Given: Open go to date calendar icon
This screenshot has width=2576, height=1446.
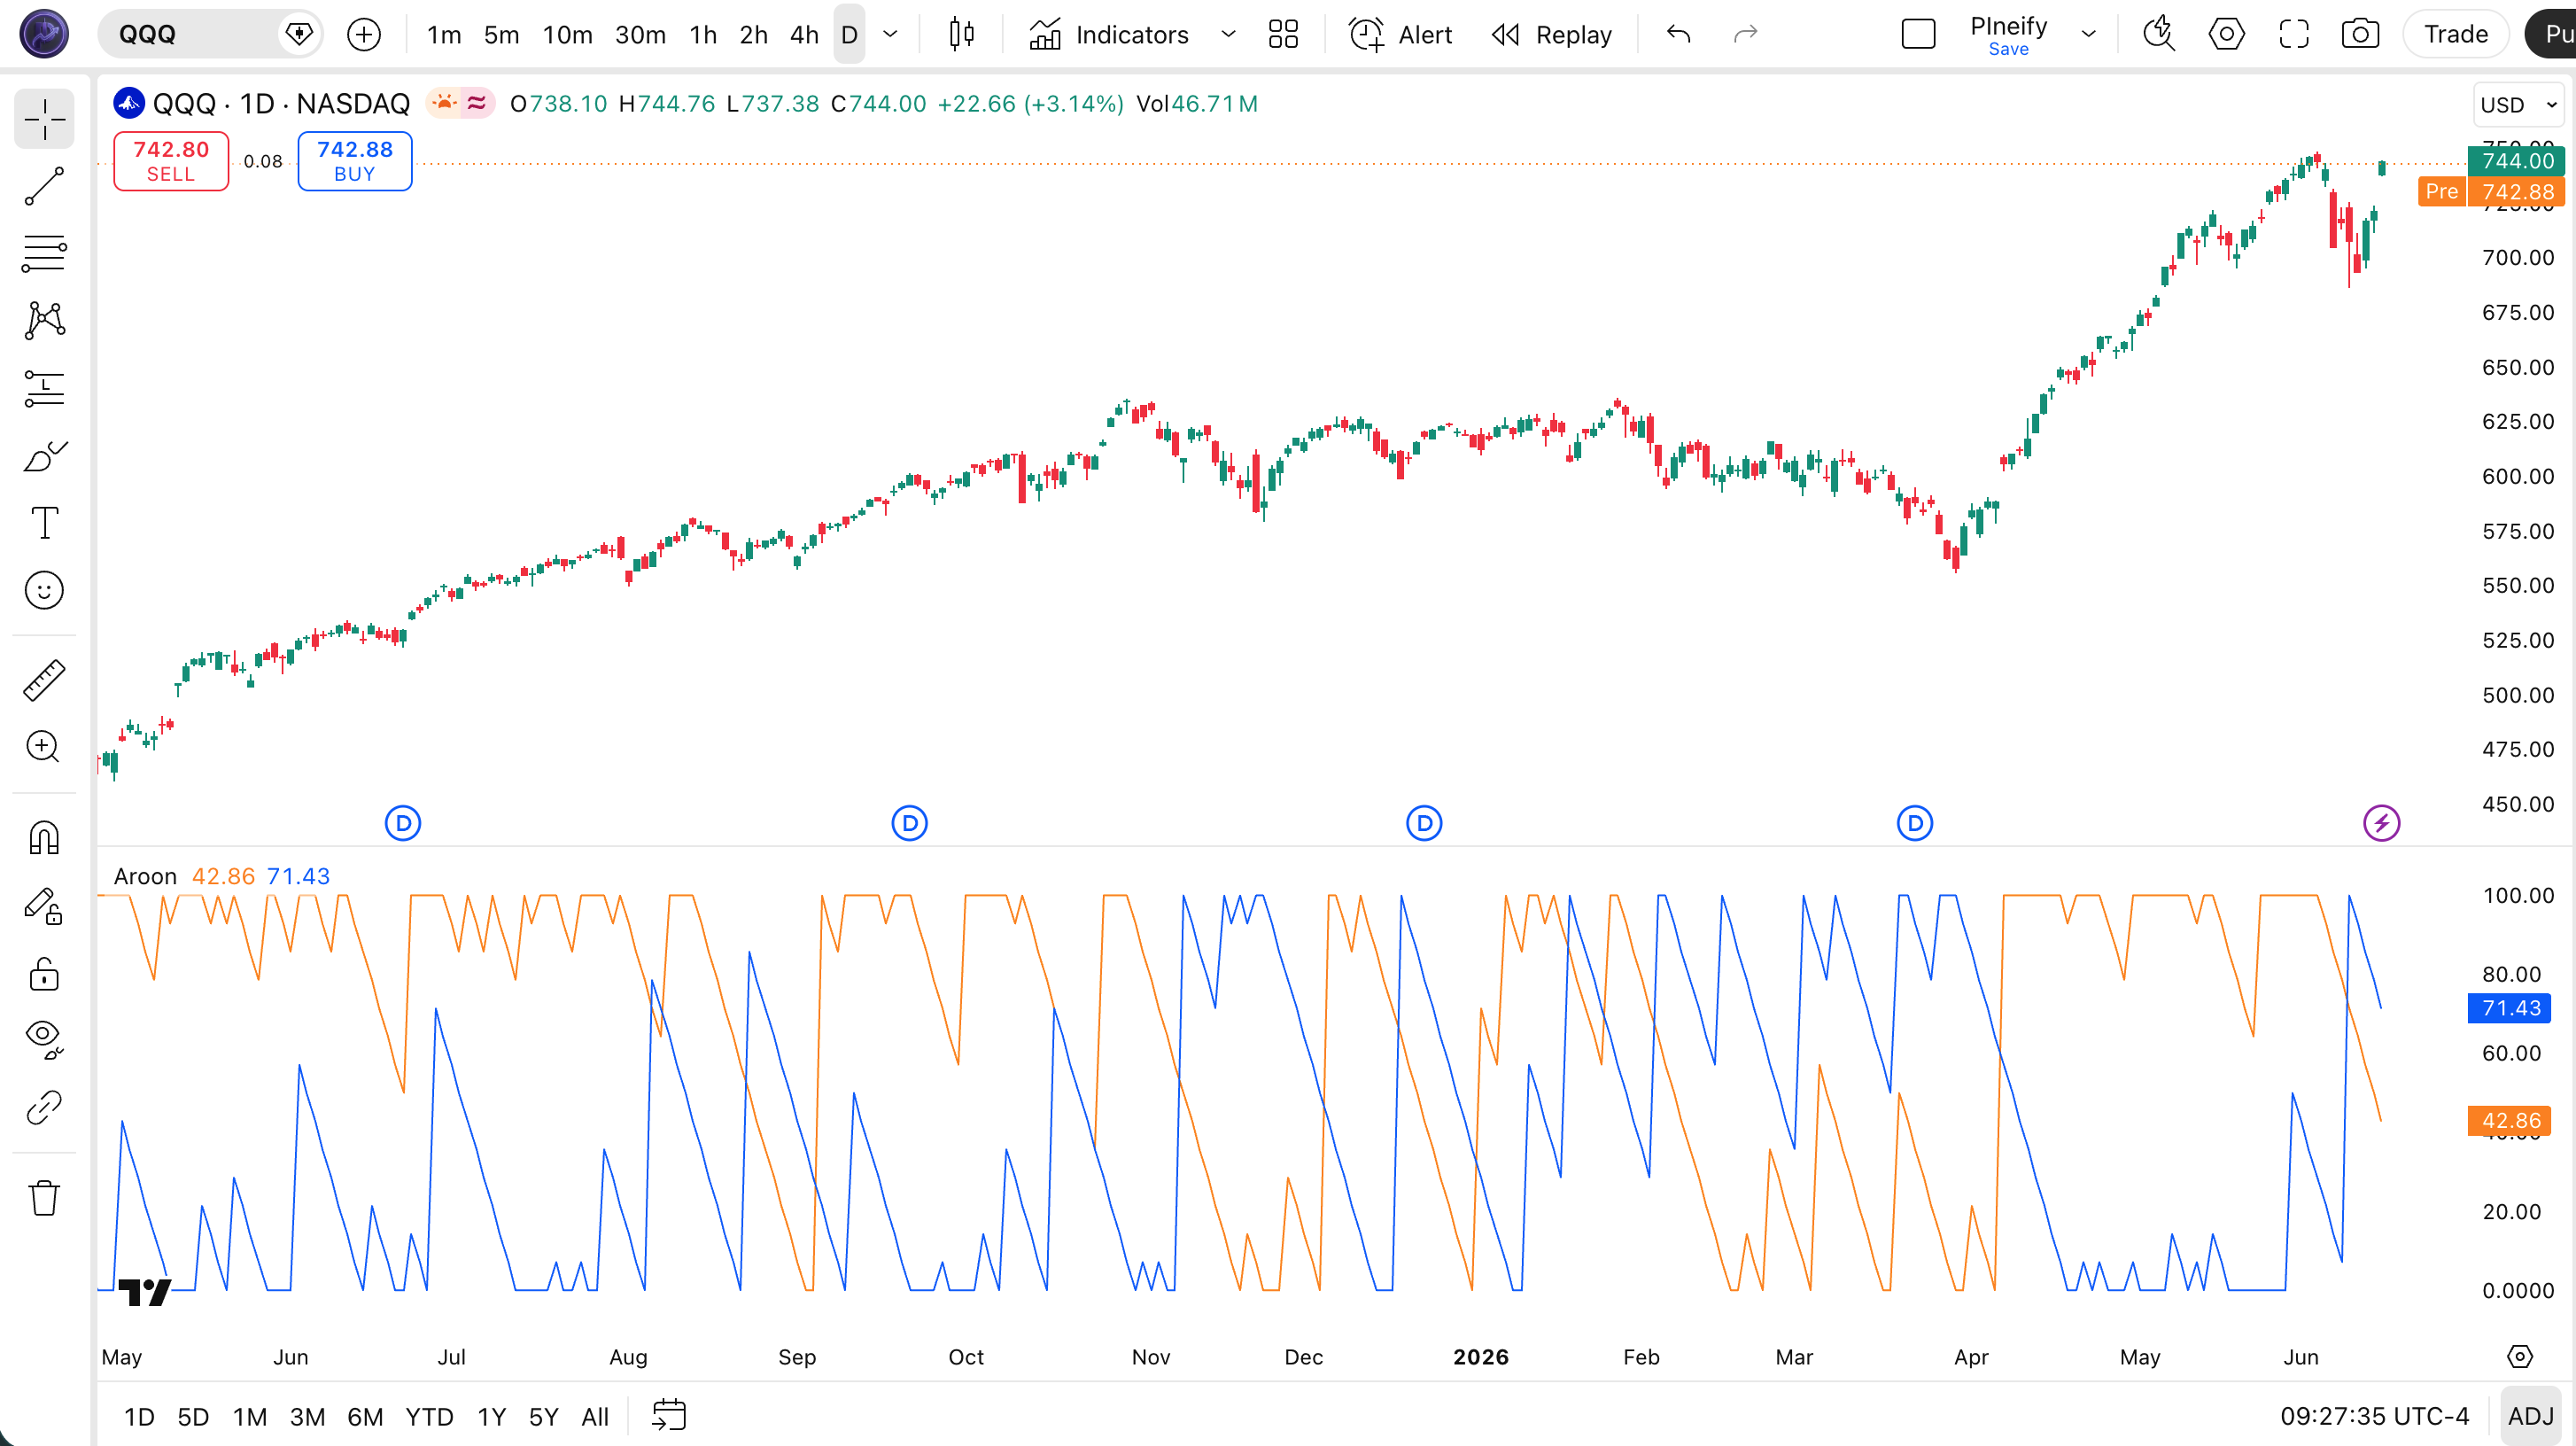Looking at the screenshot, I should [x=669, y=1416].
